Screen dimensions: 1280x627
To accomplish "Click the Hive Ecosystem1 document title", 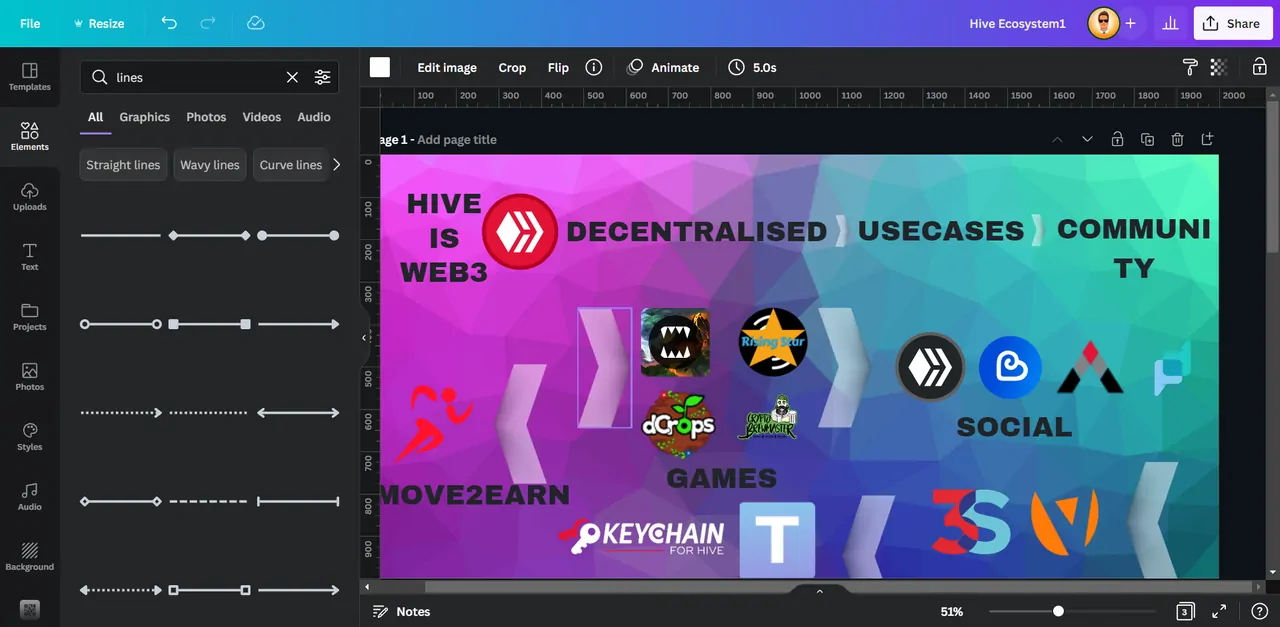I will point(1018,23).
